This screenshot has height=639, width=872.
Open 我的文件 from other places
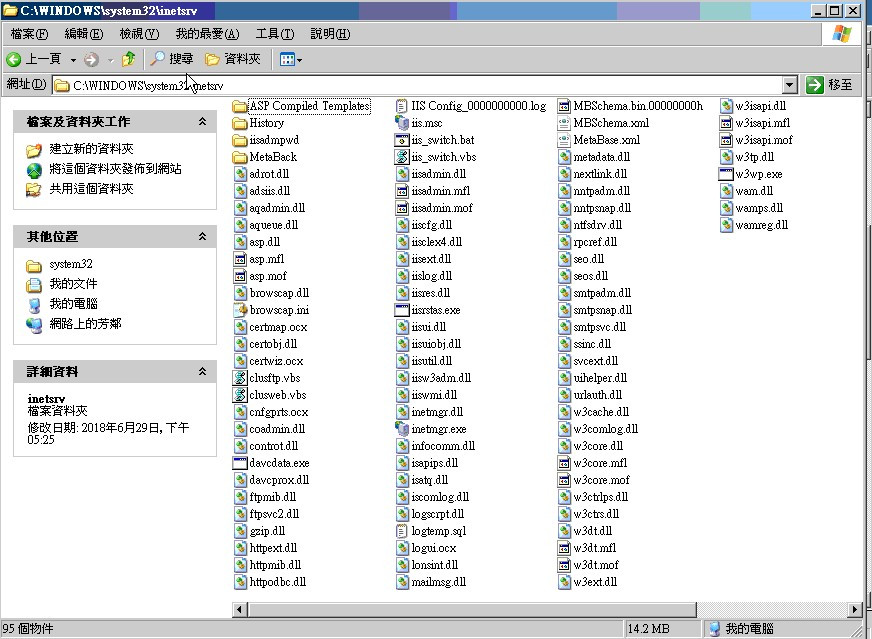pyautogui.click(x=73, y=284)
